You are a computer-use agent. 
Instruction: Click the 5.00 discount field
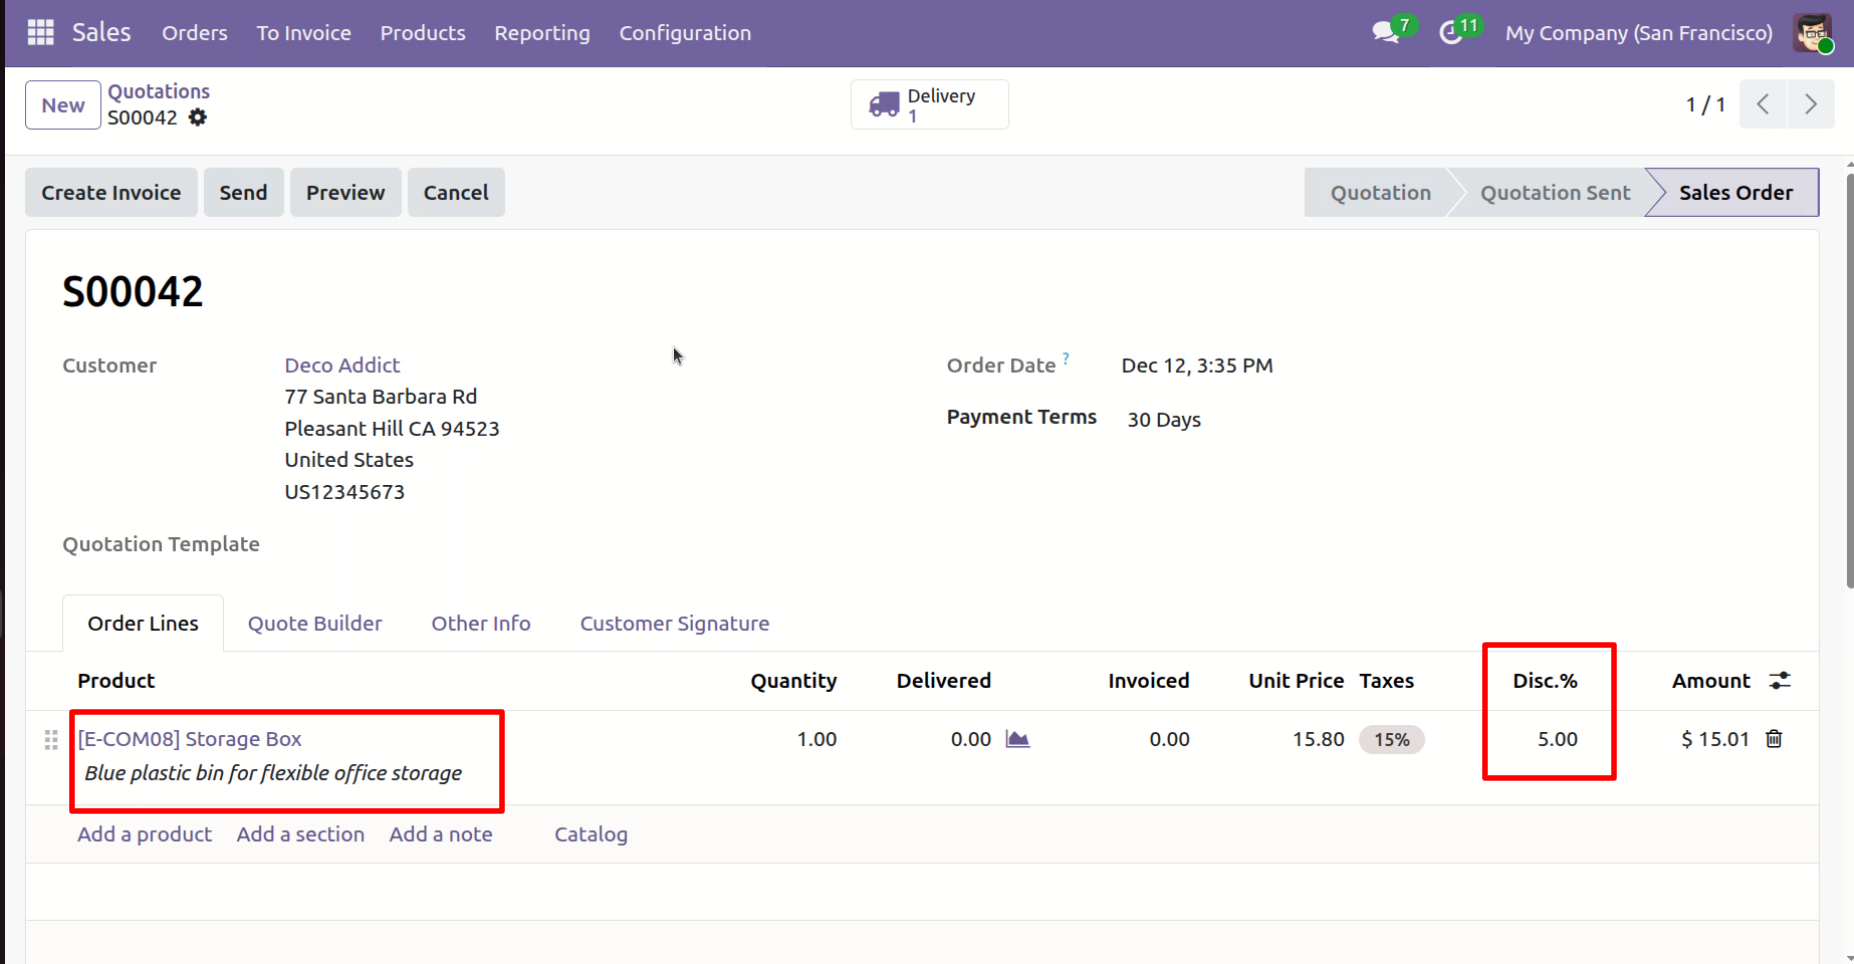click(1556, 739)
